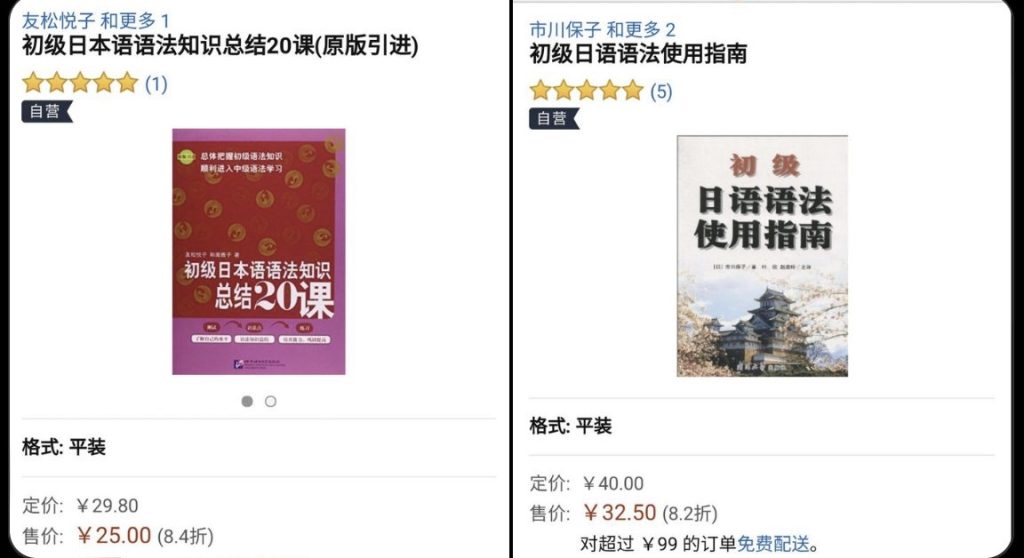Select the first image carousel dot
The width and height of the screenshot is (1024, 558).
pos(247,401)
